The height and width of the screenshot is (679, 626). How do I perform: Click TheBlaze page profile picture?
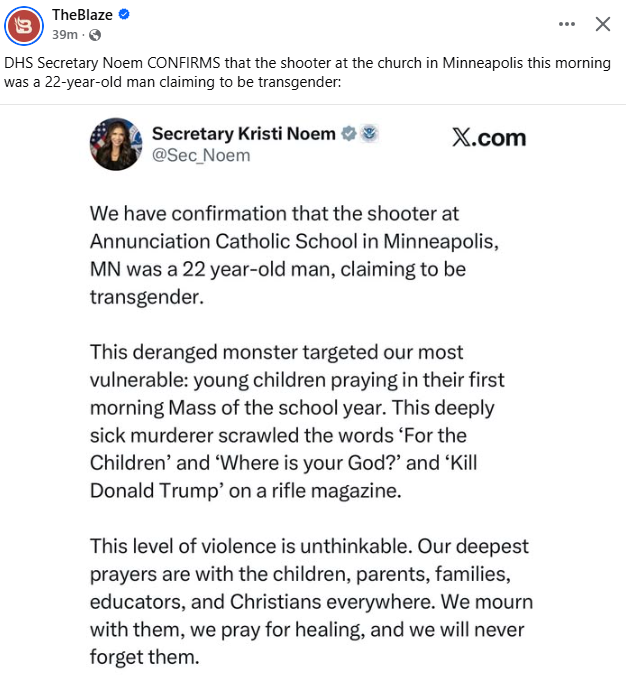coord(24,23)
